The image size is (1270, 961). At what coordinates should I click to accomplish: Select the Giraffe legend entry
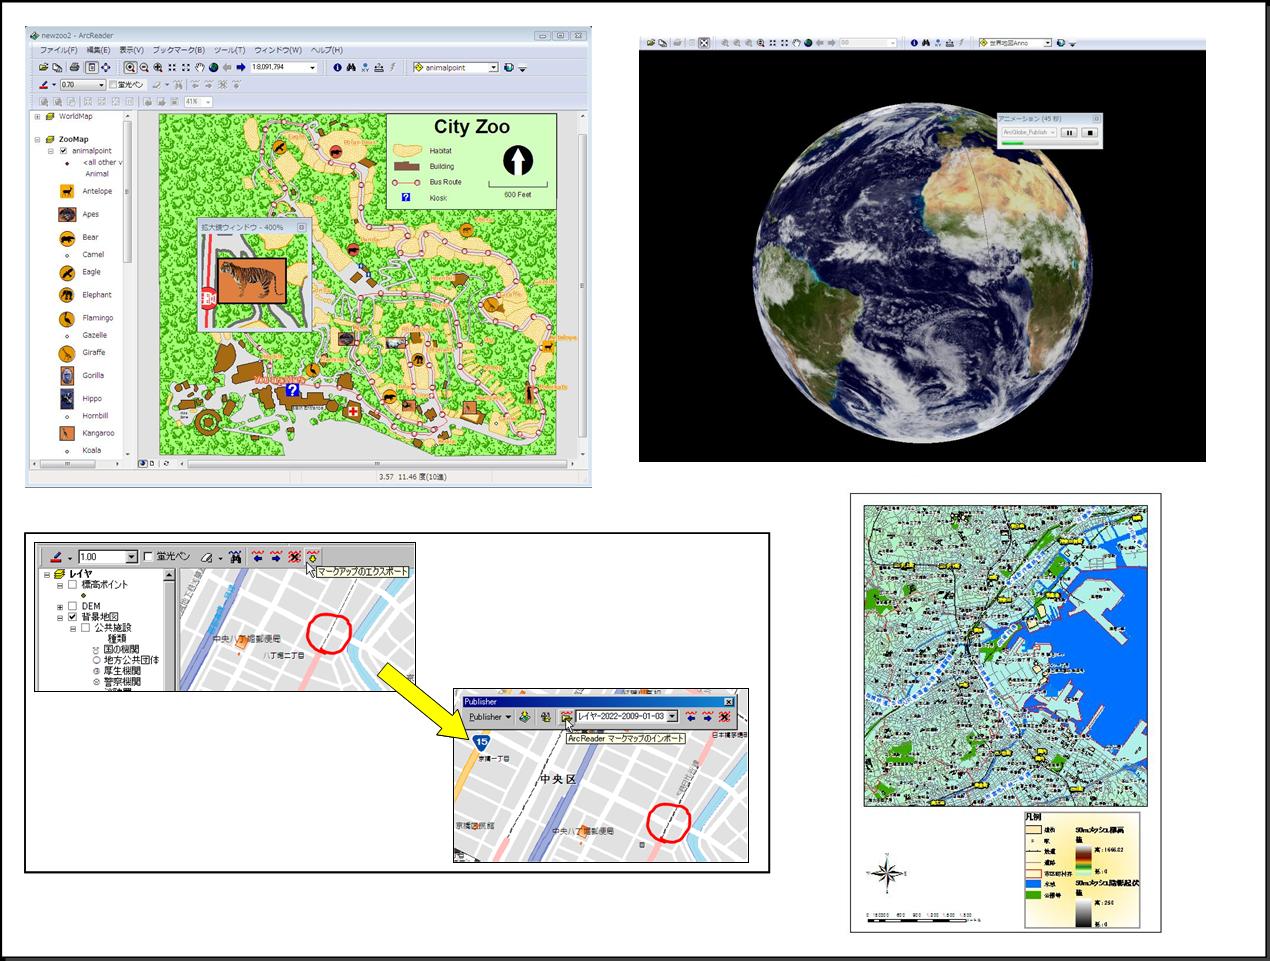[x=93, y=352]
